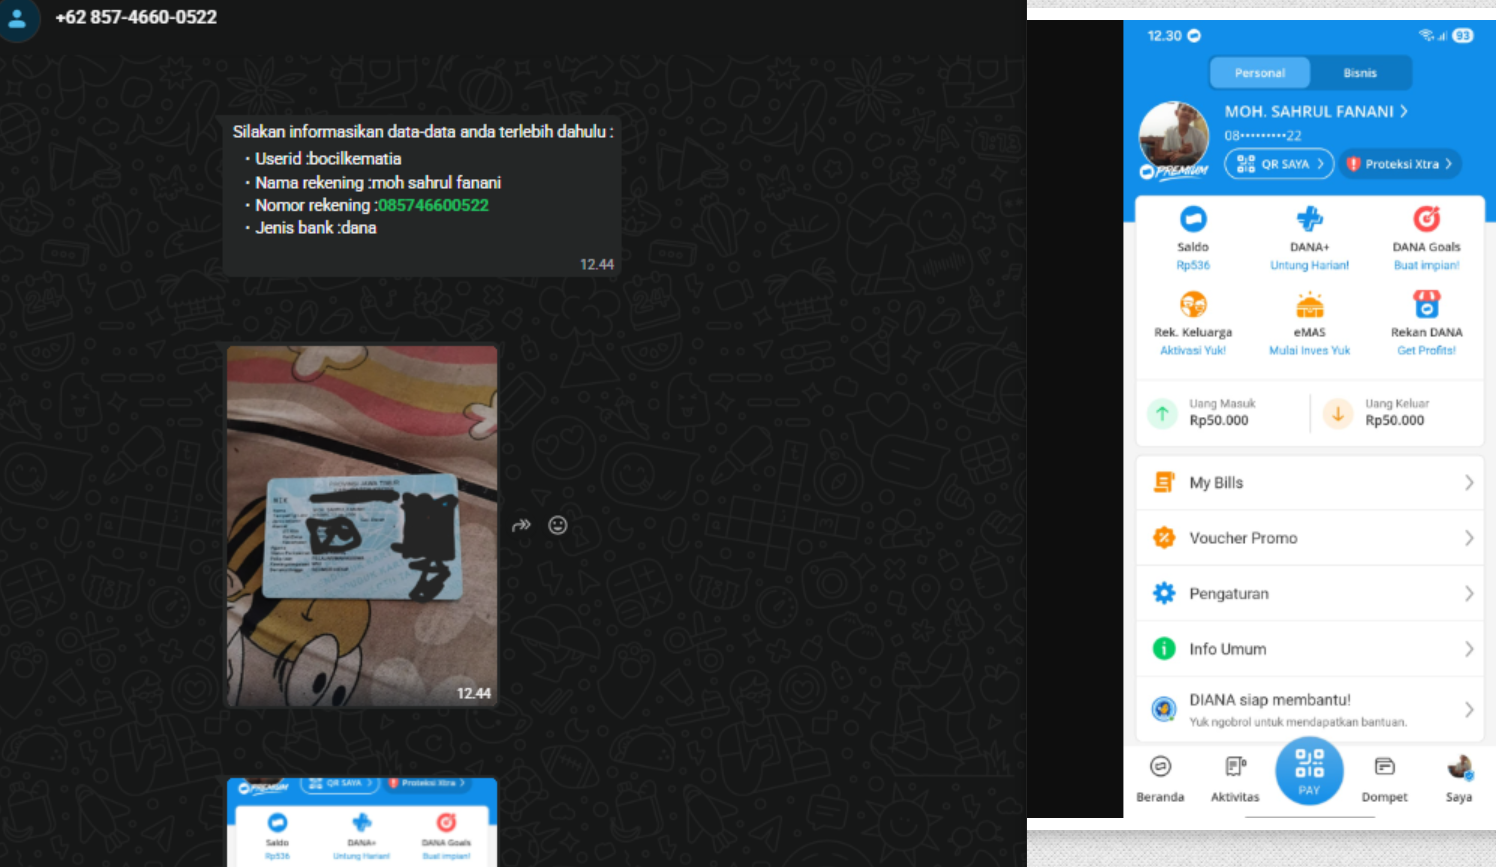This screenshot has width=1496, height=867.
Task: Click the Voucher Promo icon
Action: tap(1164, 538)
